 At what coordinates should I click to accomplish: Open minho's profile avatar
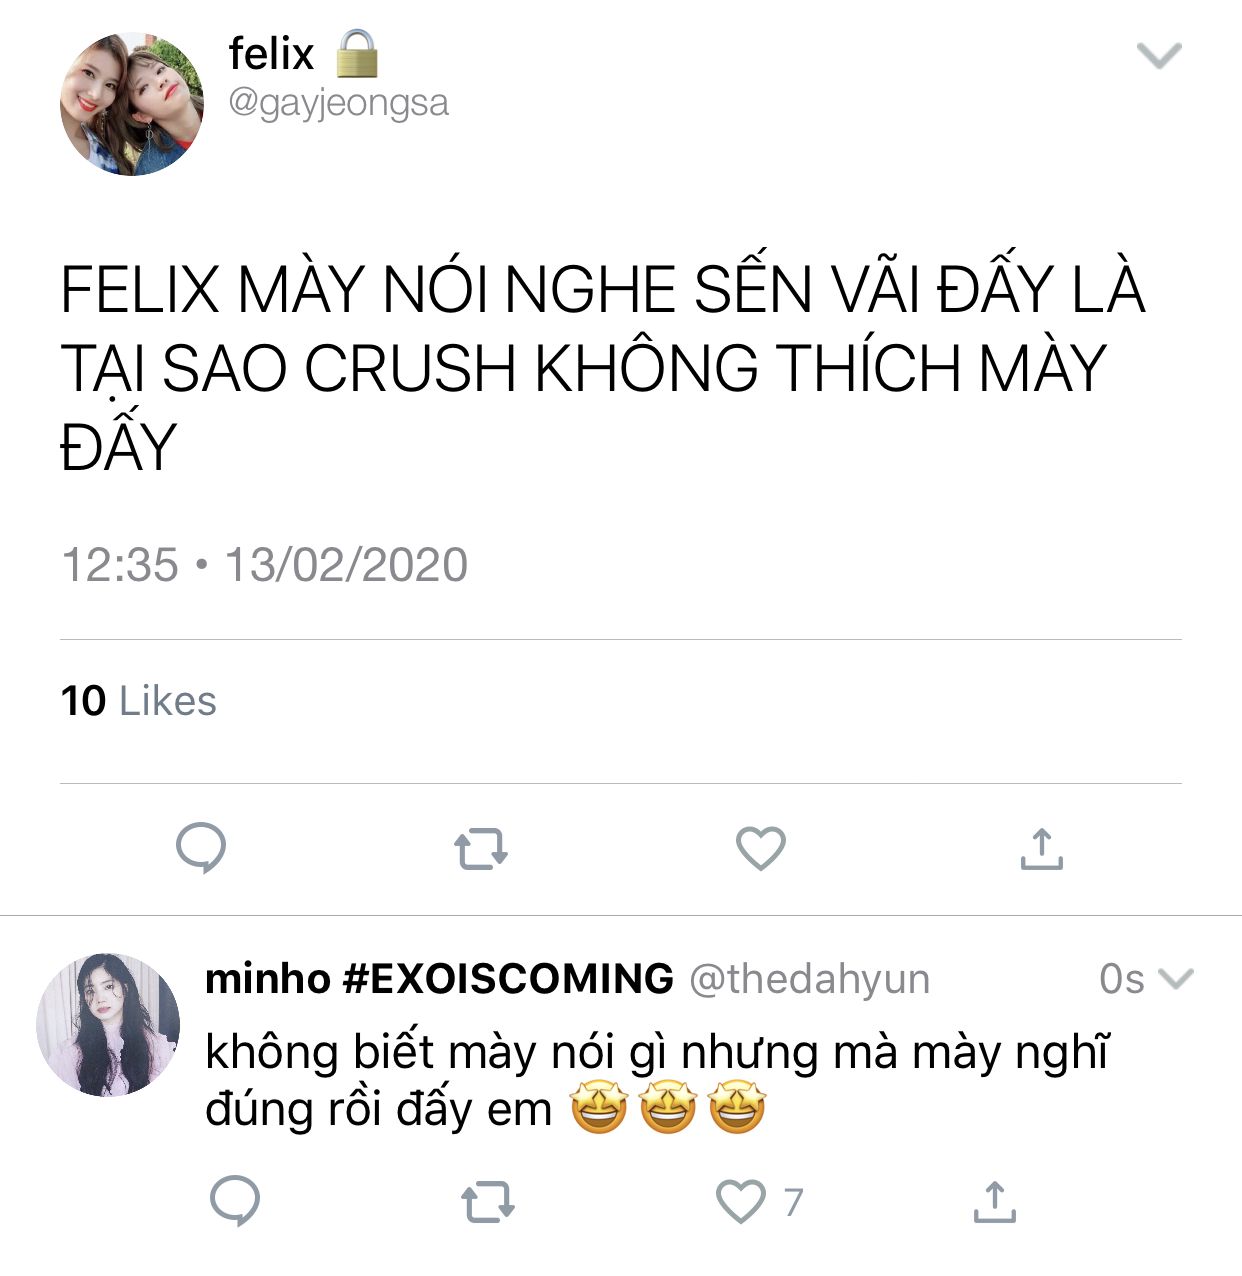click(108, 1025)
